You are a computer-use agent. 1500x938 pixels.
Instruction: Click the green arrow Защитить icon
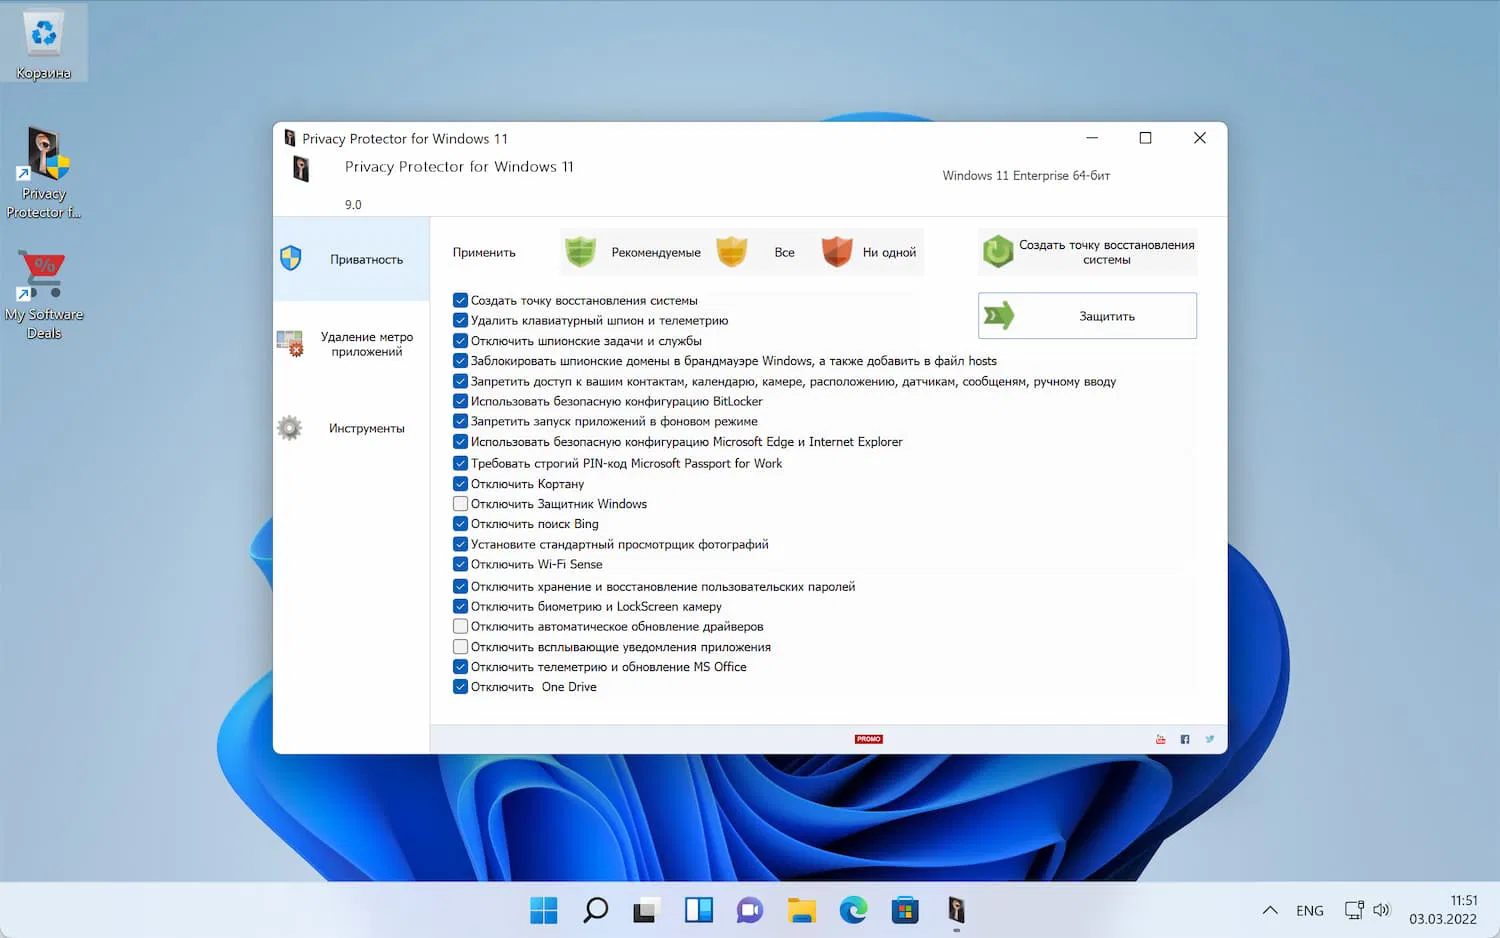click(999, 315)
